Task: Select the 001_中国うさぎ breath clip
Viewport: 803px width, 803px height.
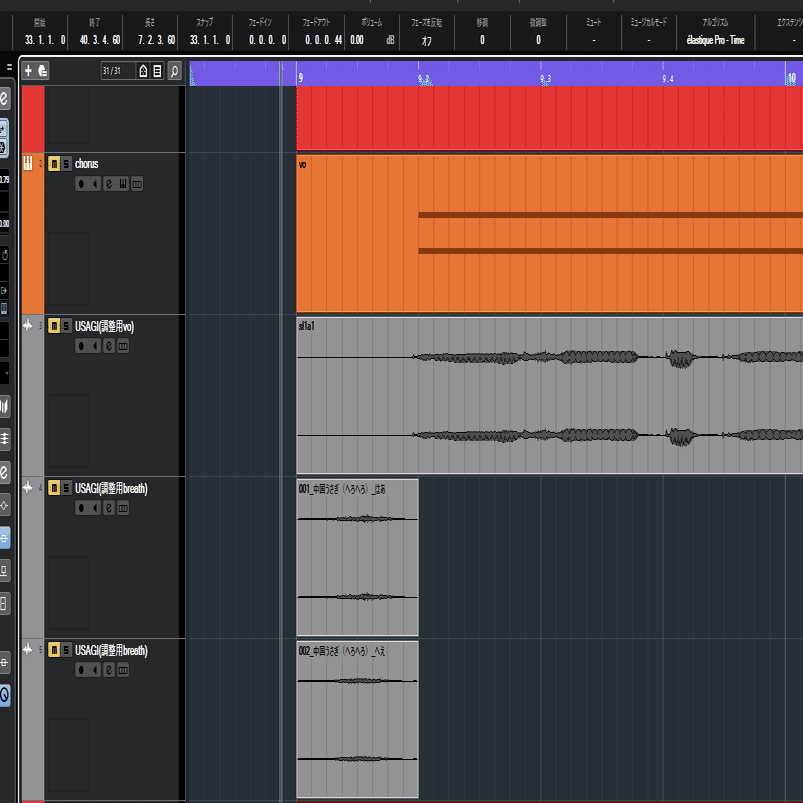Action: click(357, 557)
